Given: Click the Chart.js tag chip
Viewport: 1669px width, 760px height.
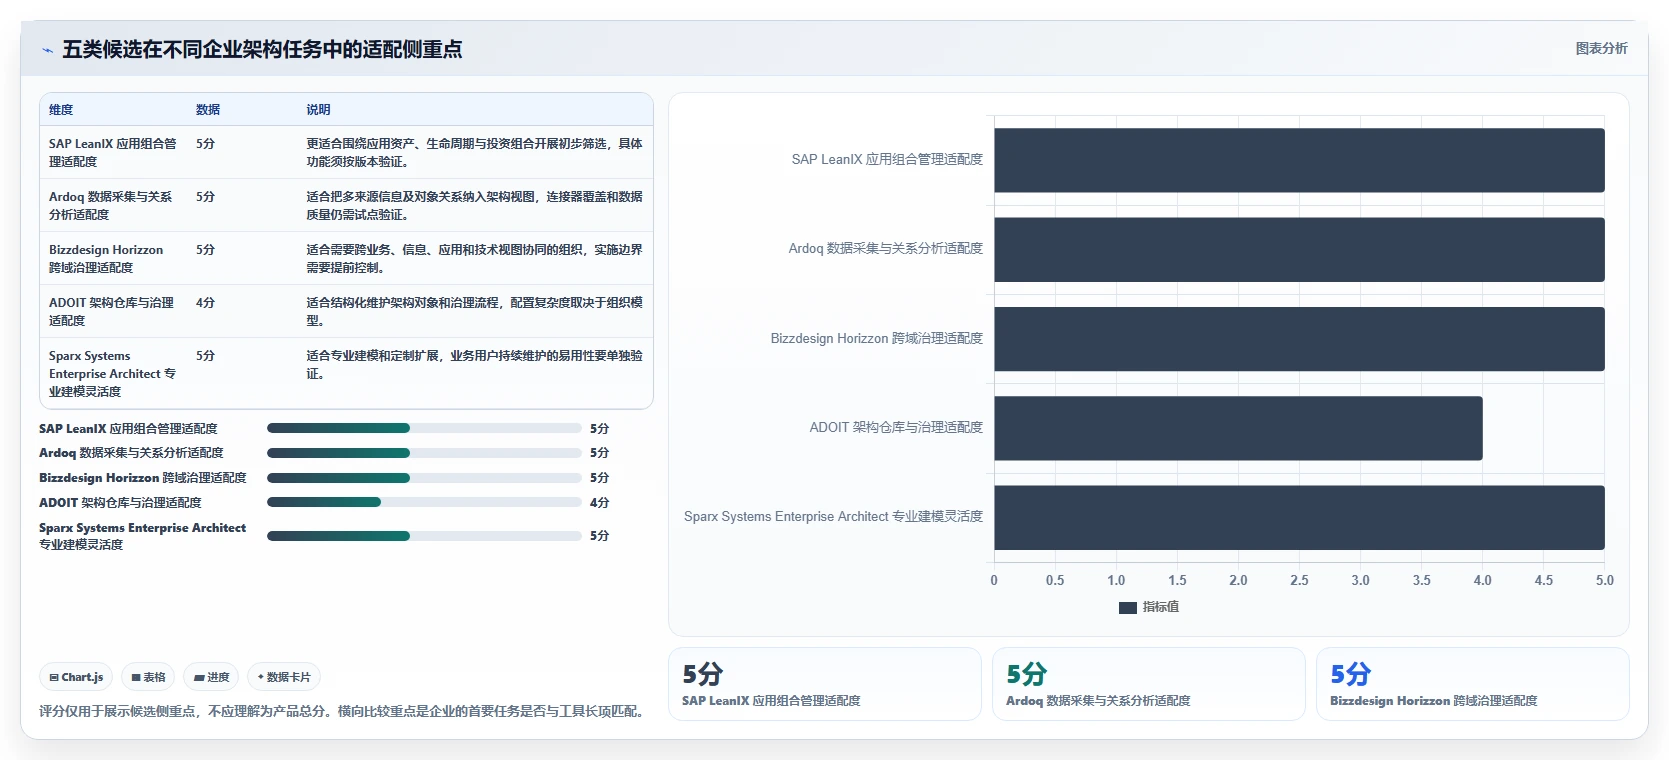Looking at the screenshot, I should [76, 677].
